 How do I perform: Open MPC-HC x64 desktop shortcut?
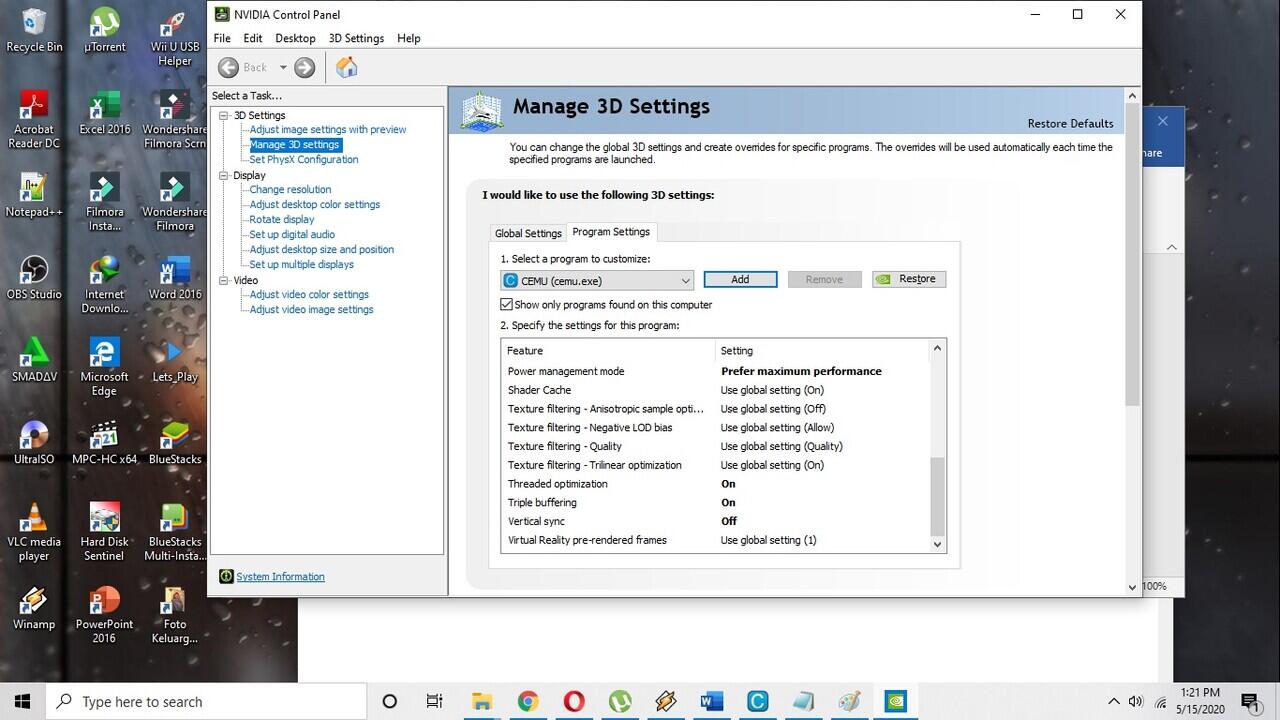coord(104,443)
